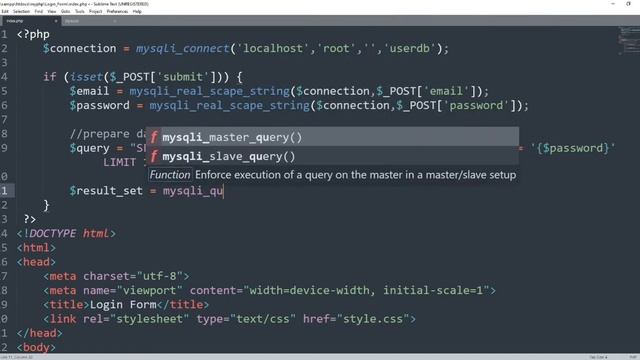Open the View menu

coord(52,11)
